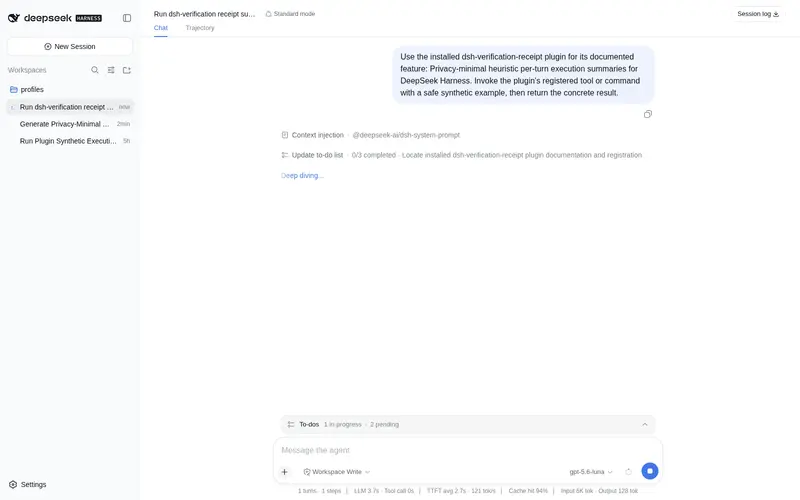800x500 pixels.
Task: Click the 1 turns status entry
Action: [307, 491]
